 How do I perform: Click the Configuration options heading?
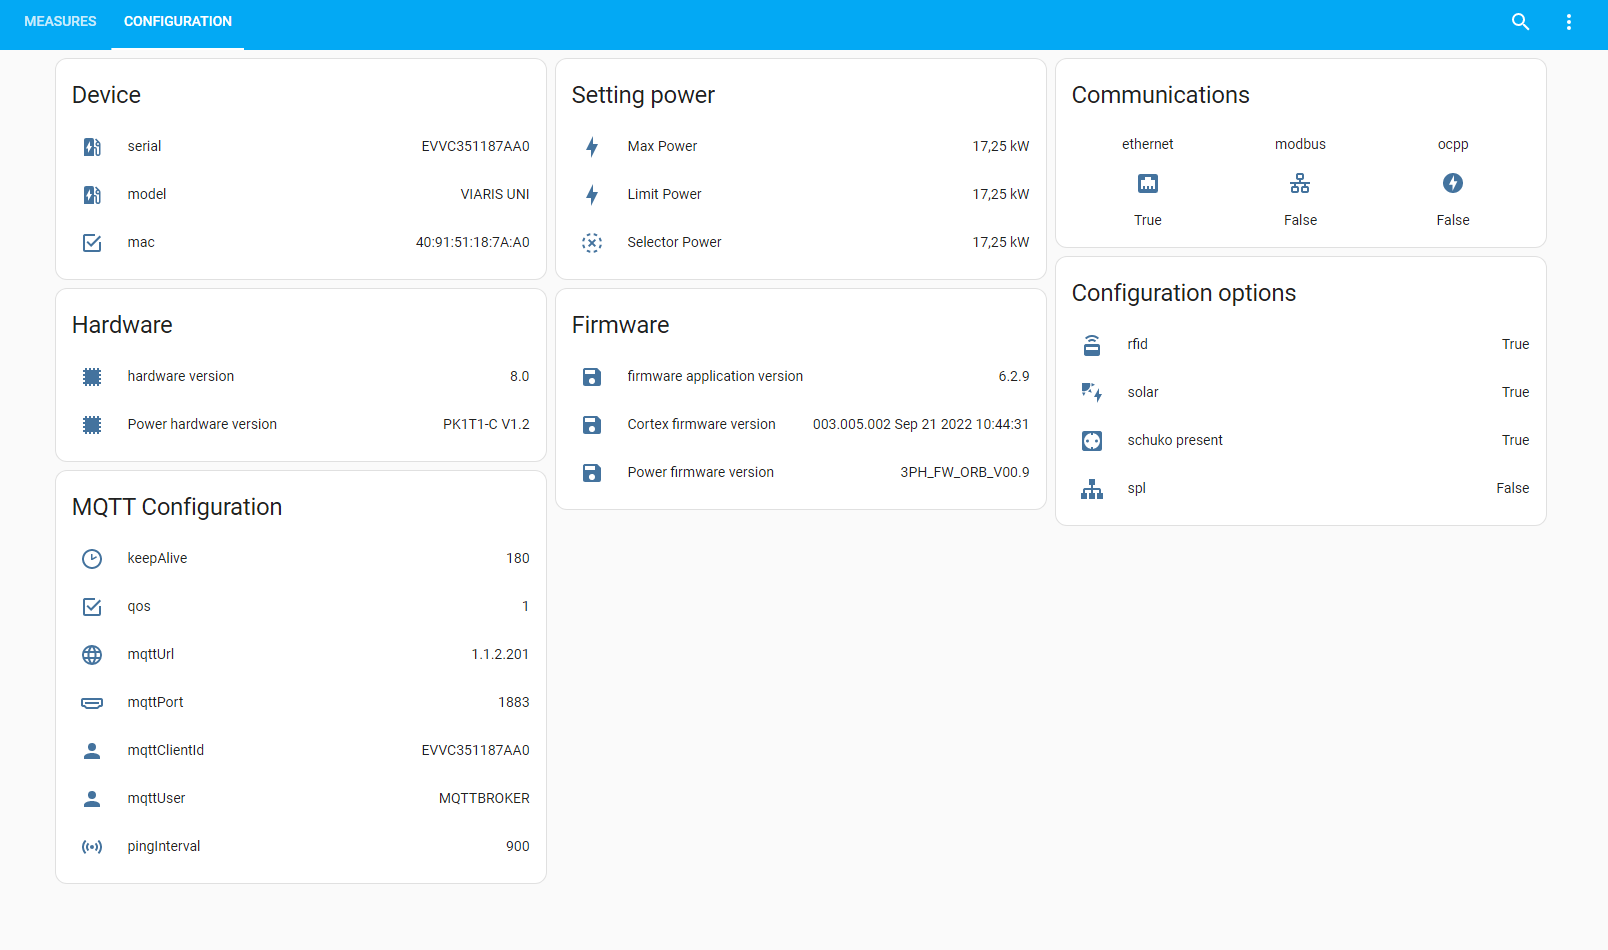coord(1184,293)
